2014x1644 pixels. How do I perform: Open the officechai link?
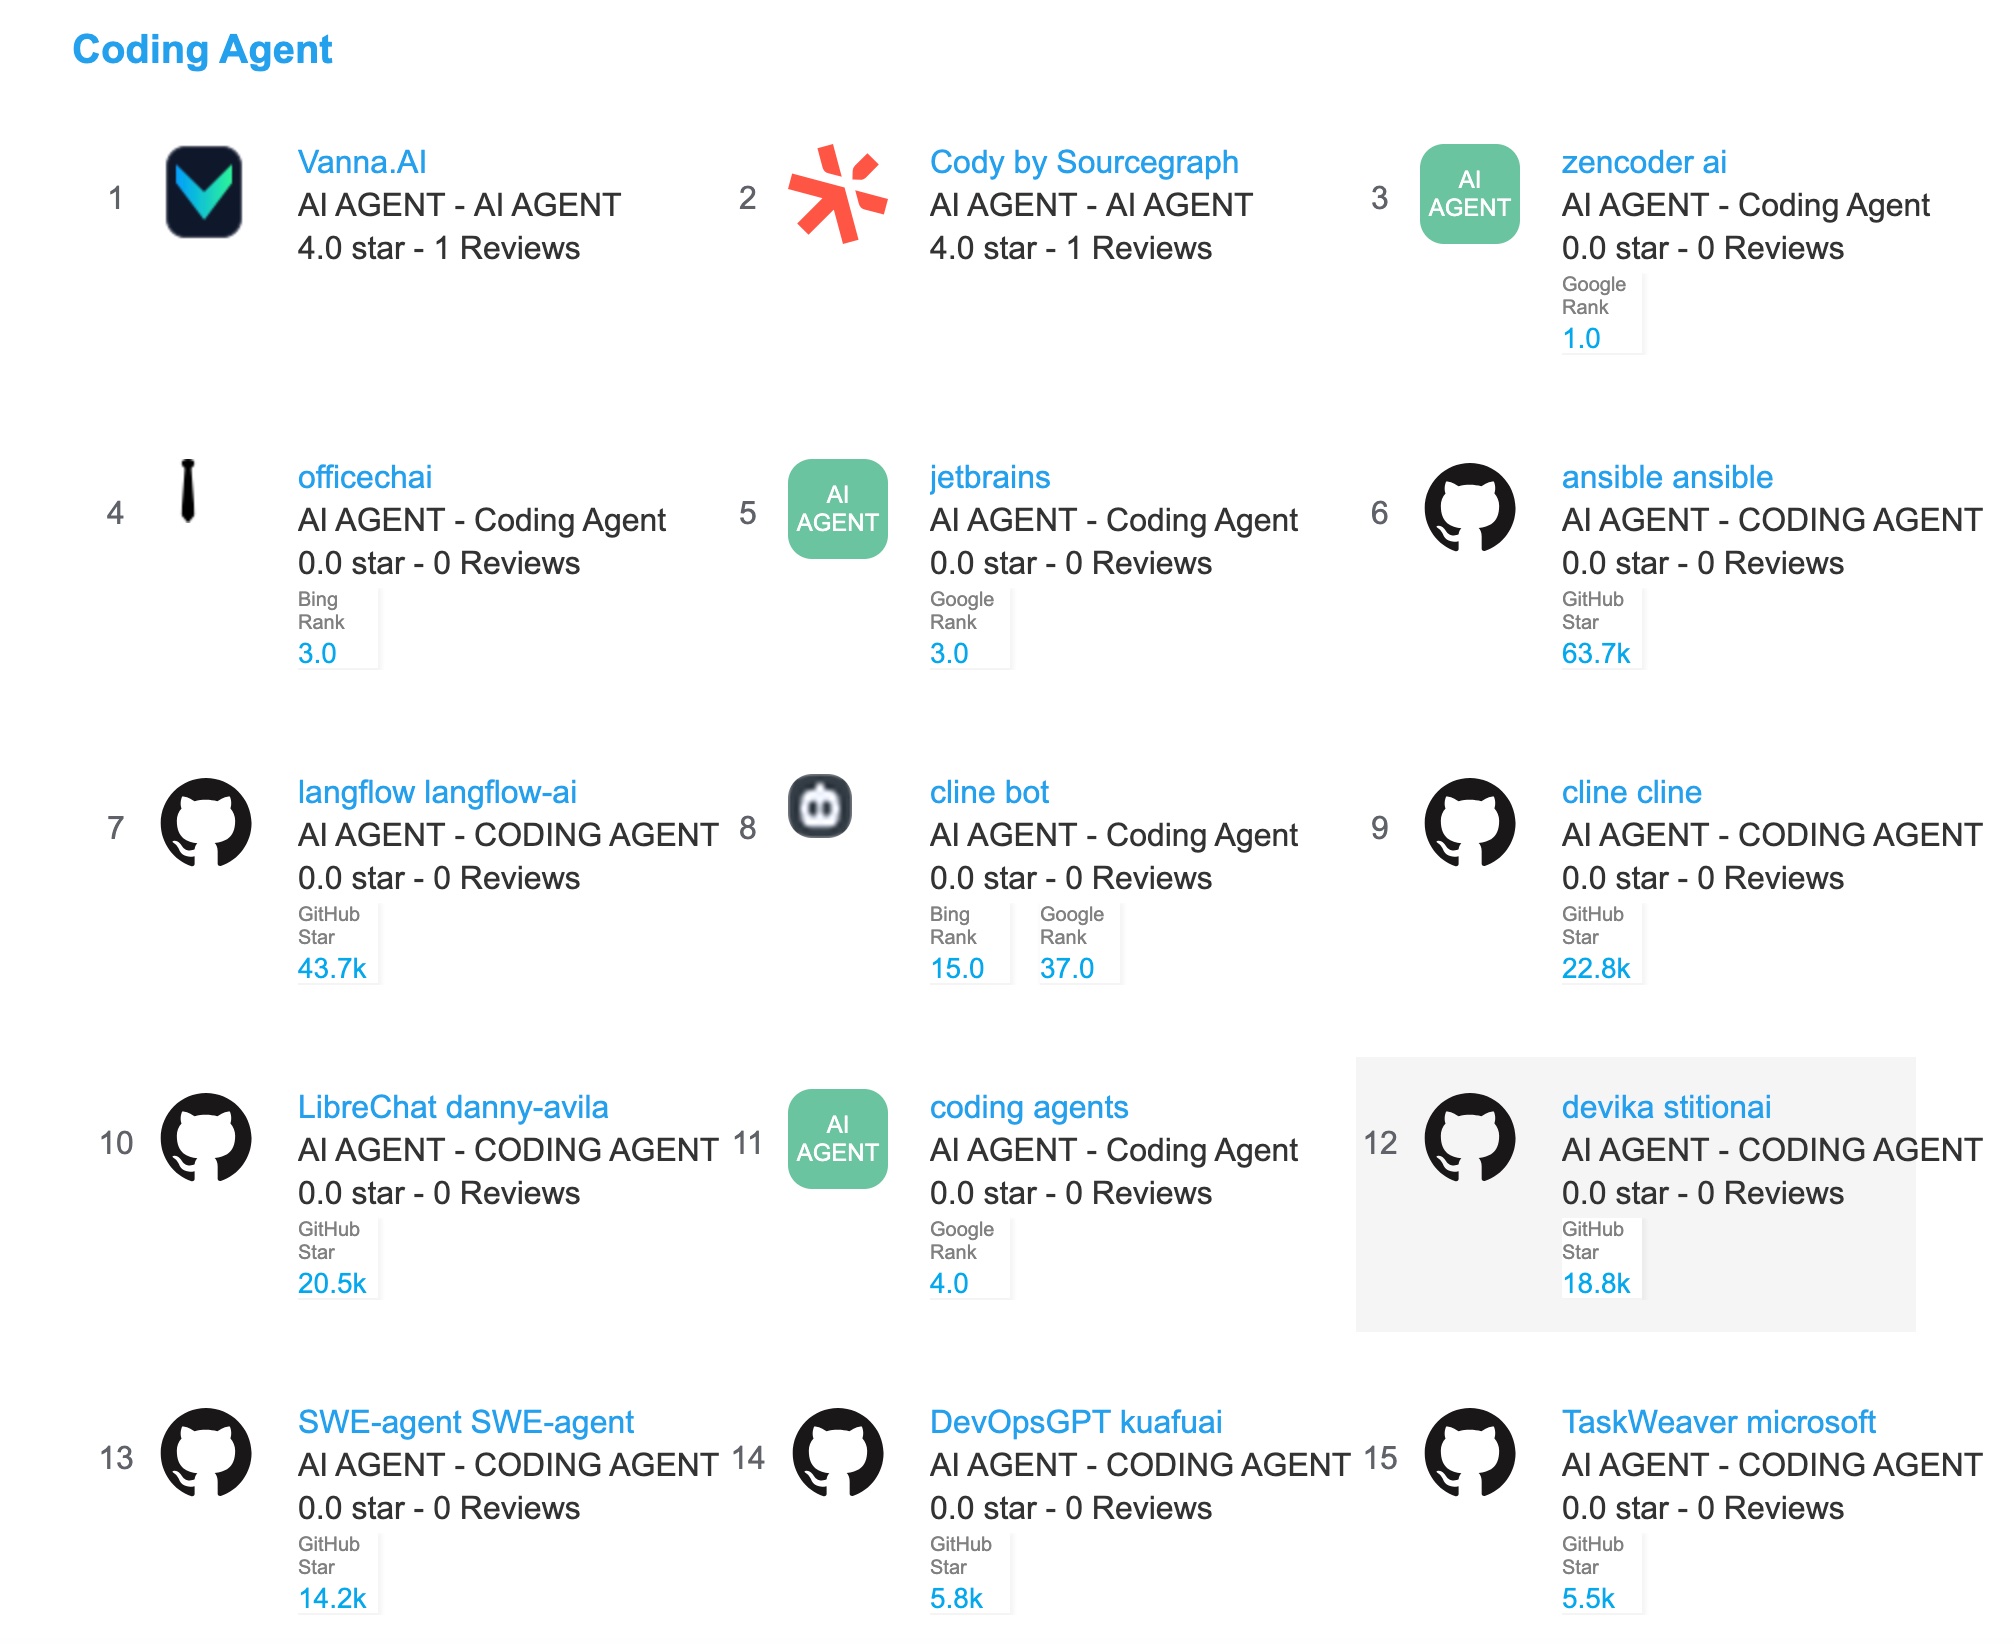pos(365,477)
